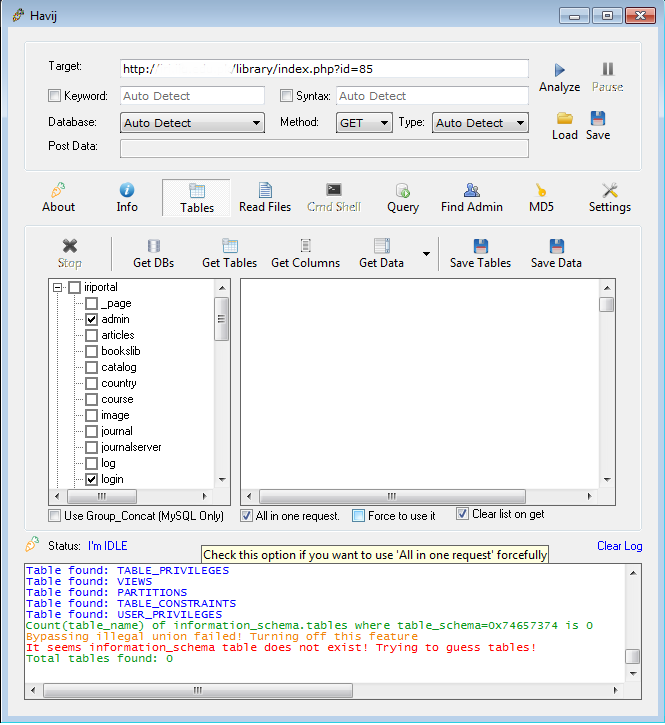This screenshot has width=665, height=725.
Task: Click the Havij title bar carrot icon
Action: click(18, 15)
